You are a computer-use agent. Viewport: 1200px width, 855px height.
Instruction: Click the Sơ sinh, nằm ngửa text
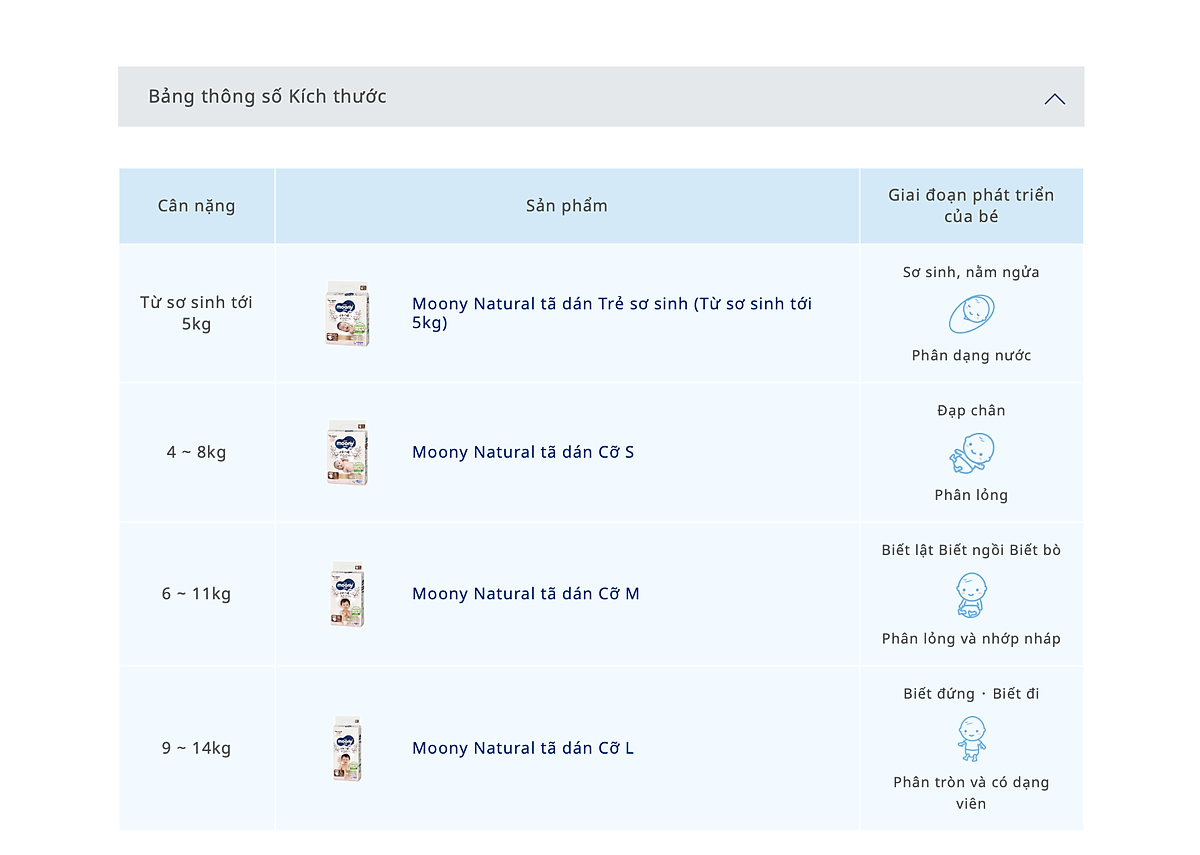click(x=971, y=272)
